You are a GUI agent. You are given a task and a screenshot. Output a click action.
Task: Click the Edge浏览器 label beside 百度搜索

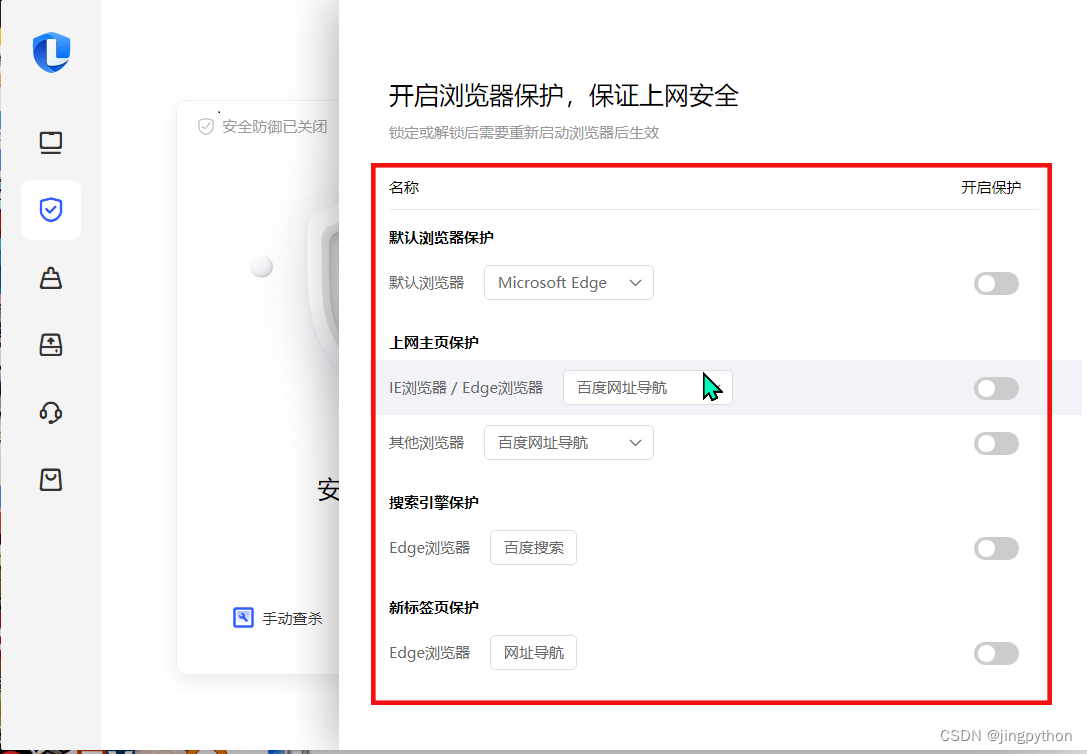coord(430,547)
